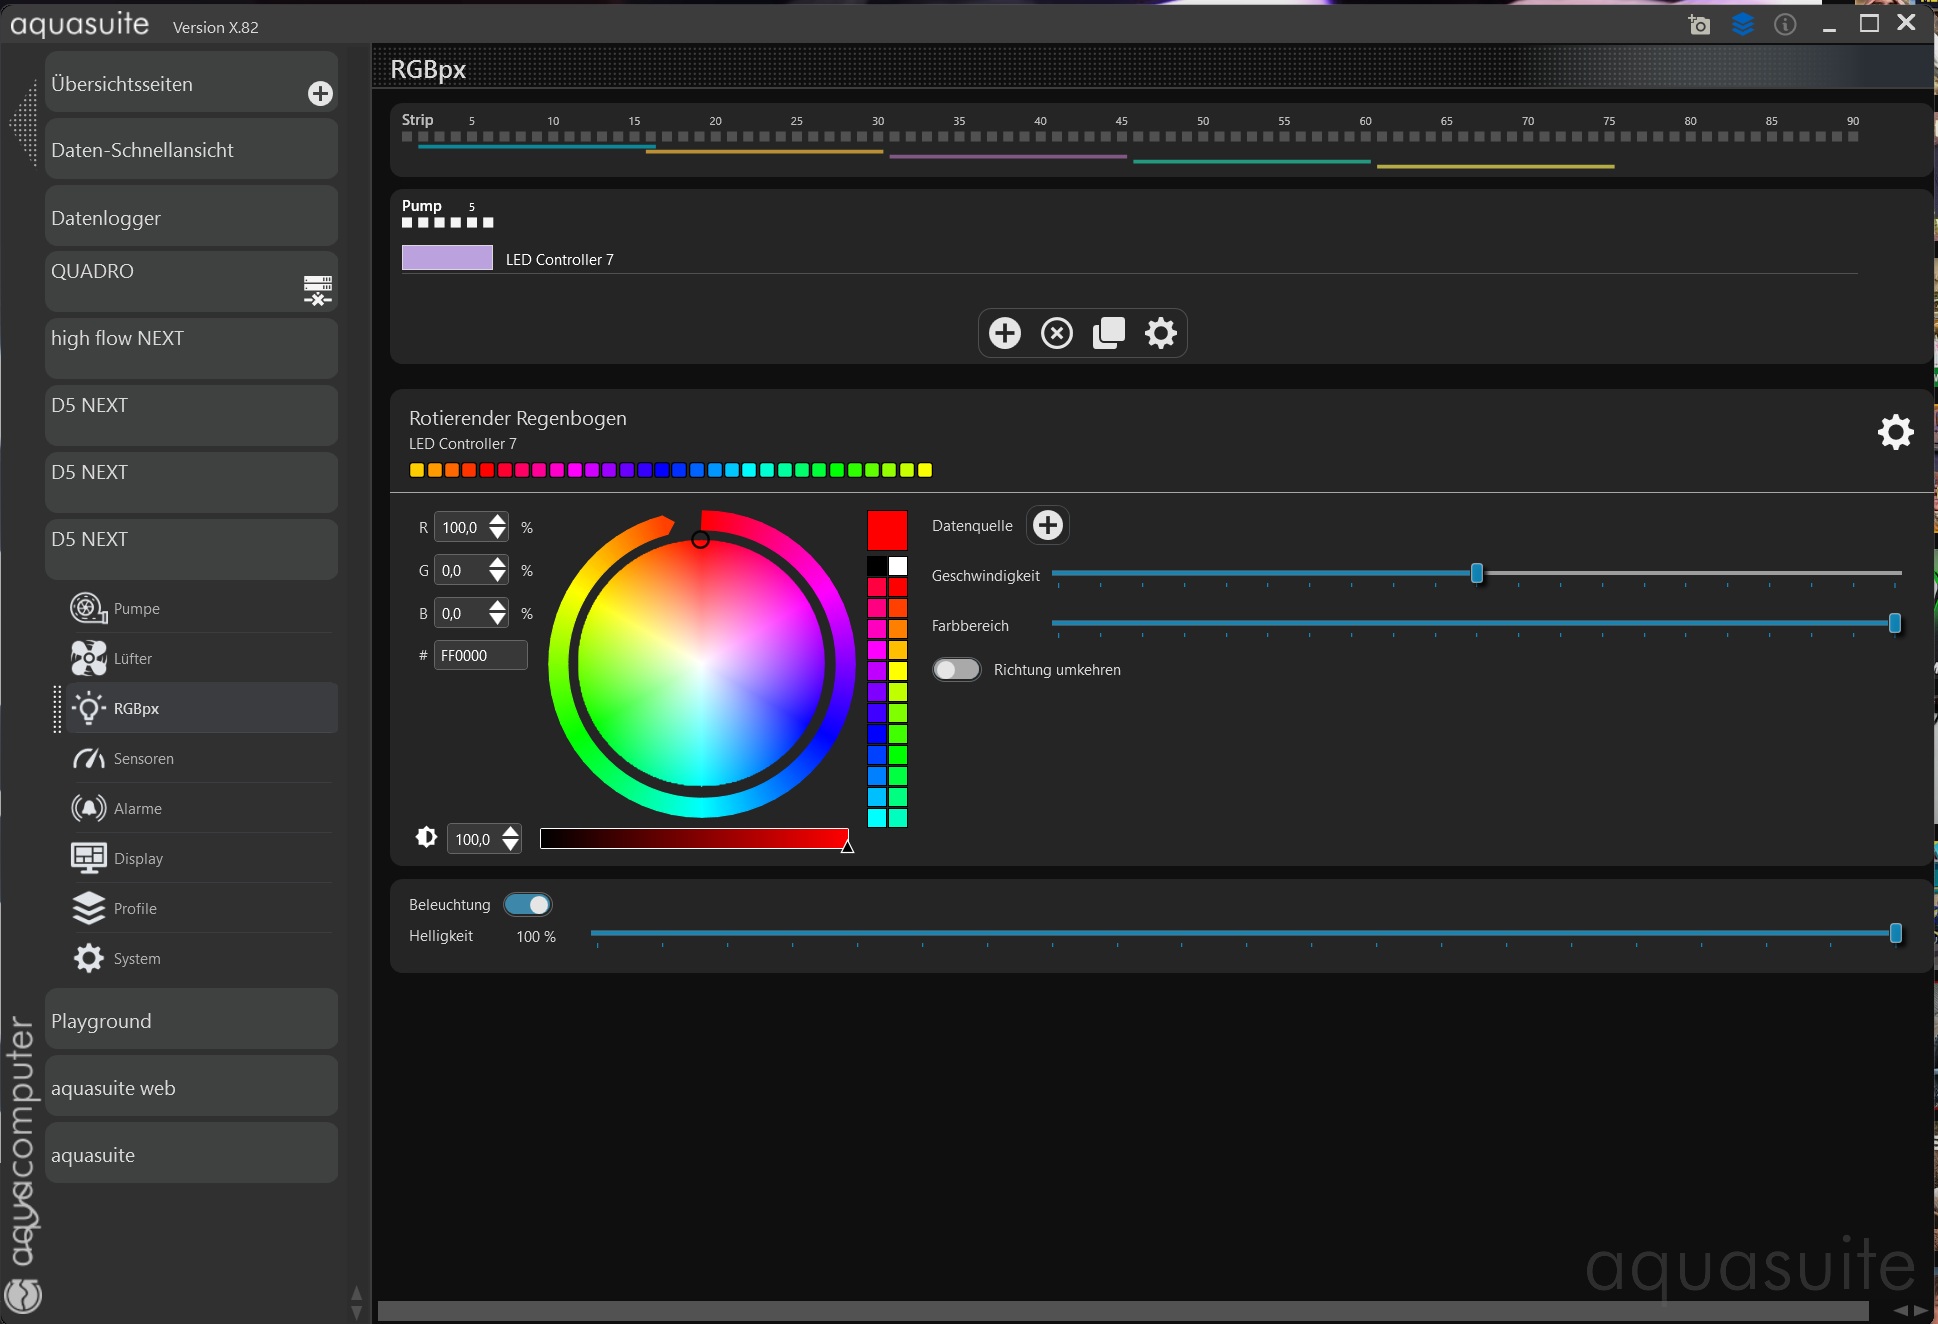Increase the brightness stepper value
The width and height of the screenshot is (1938, 1324).
pos(511,832)
